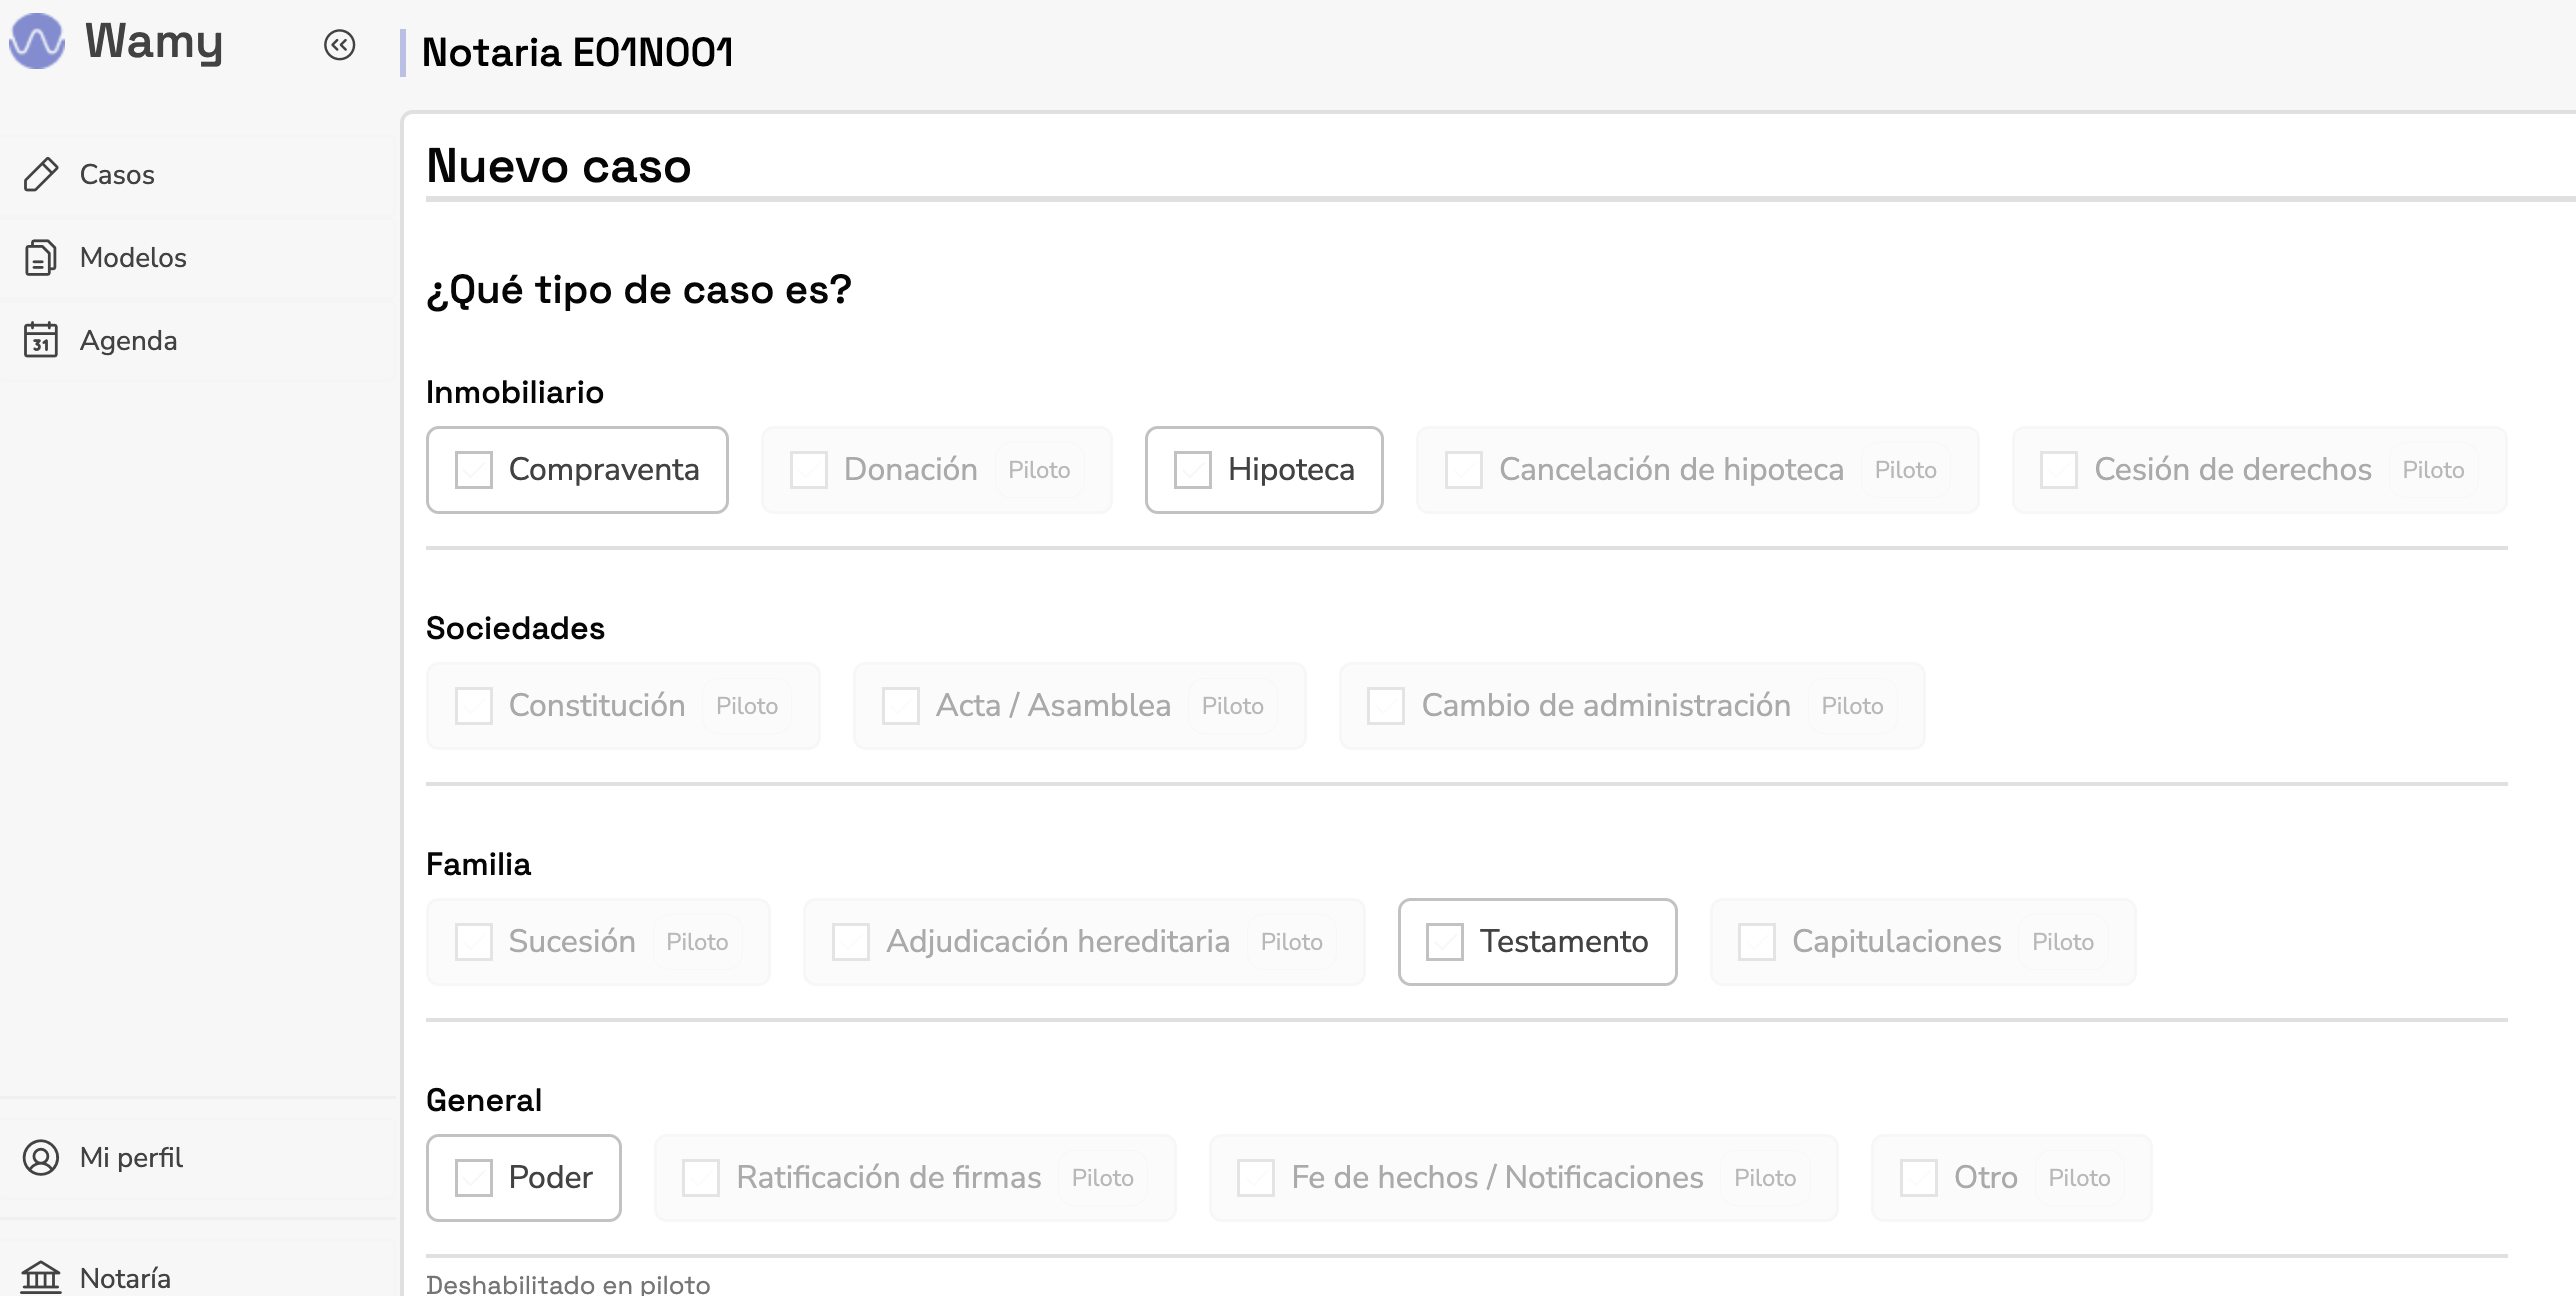This screenshot has height=1296, width=2576.
Task: Enable the Hipoteca checkbox
Action: coord(1193,469)
